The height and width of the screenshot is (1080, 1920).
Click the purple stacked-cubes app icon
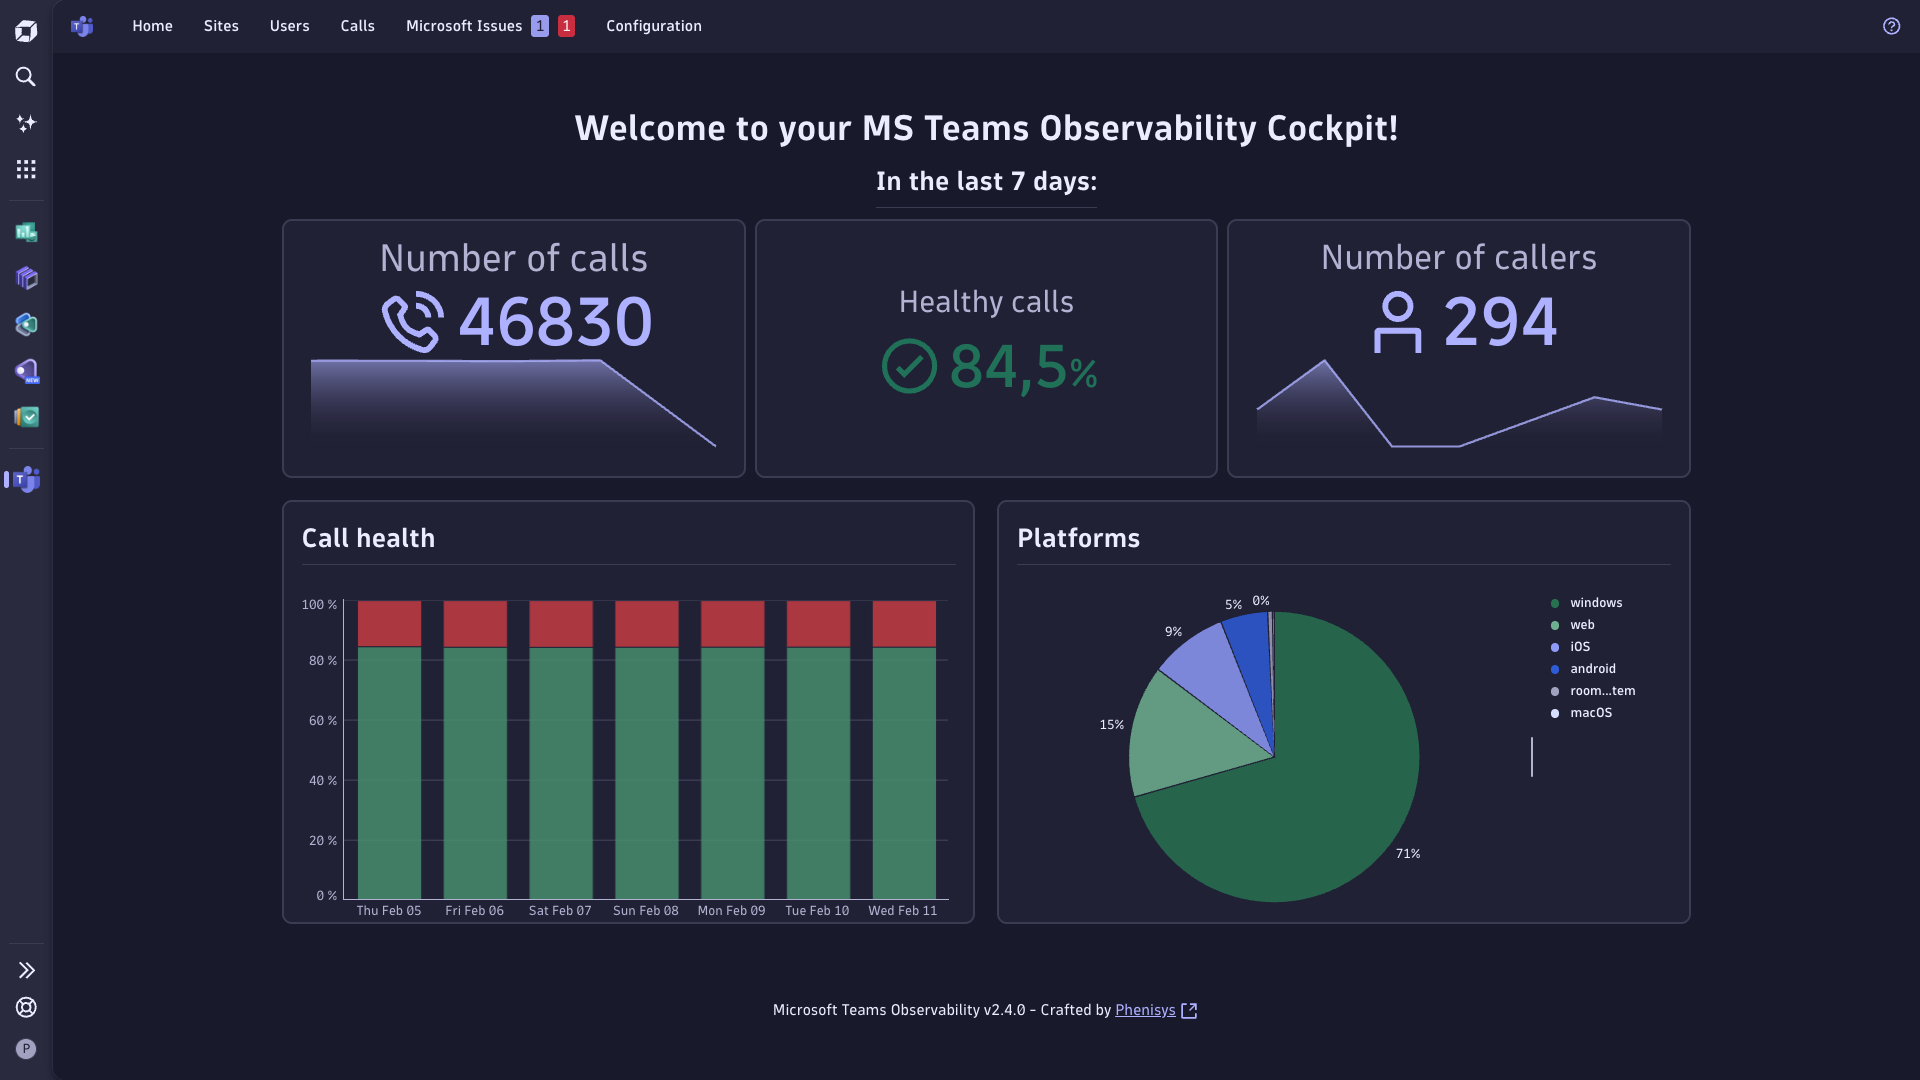tap(26, 278)
